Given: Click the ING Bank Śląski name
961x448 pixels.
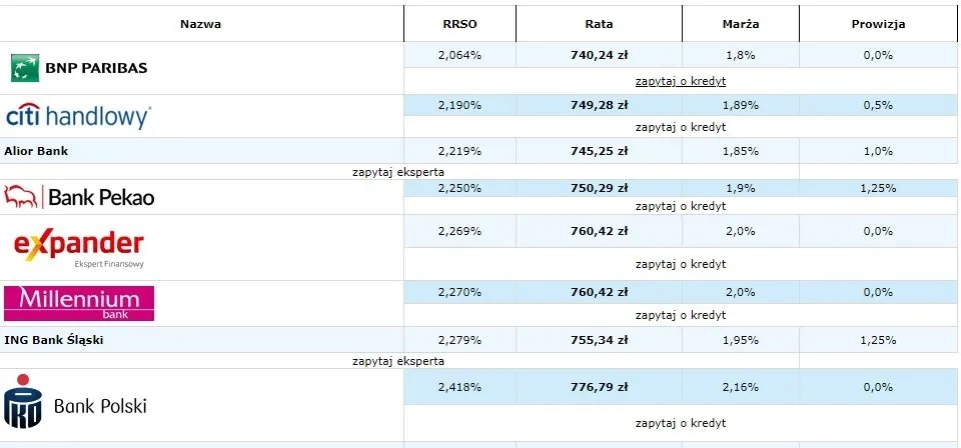Looking at the screenshot, I should point(54,340).
